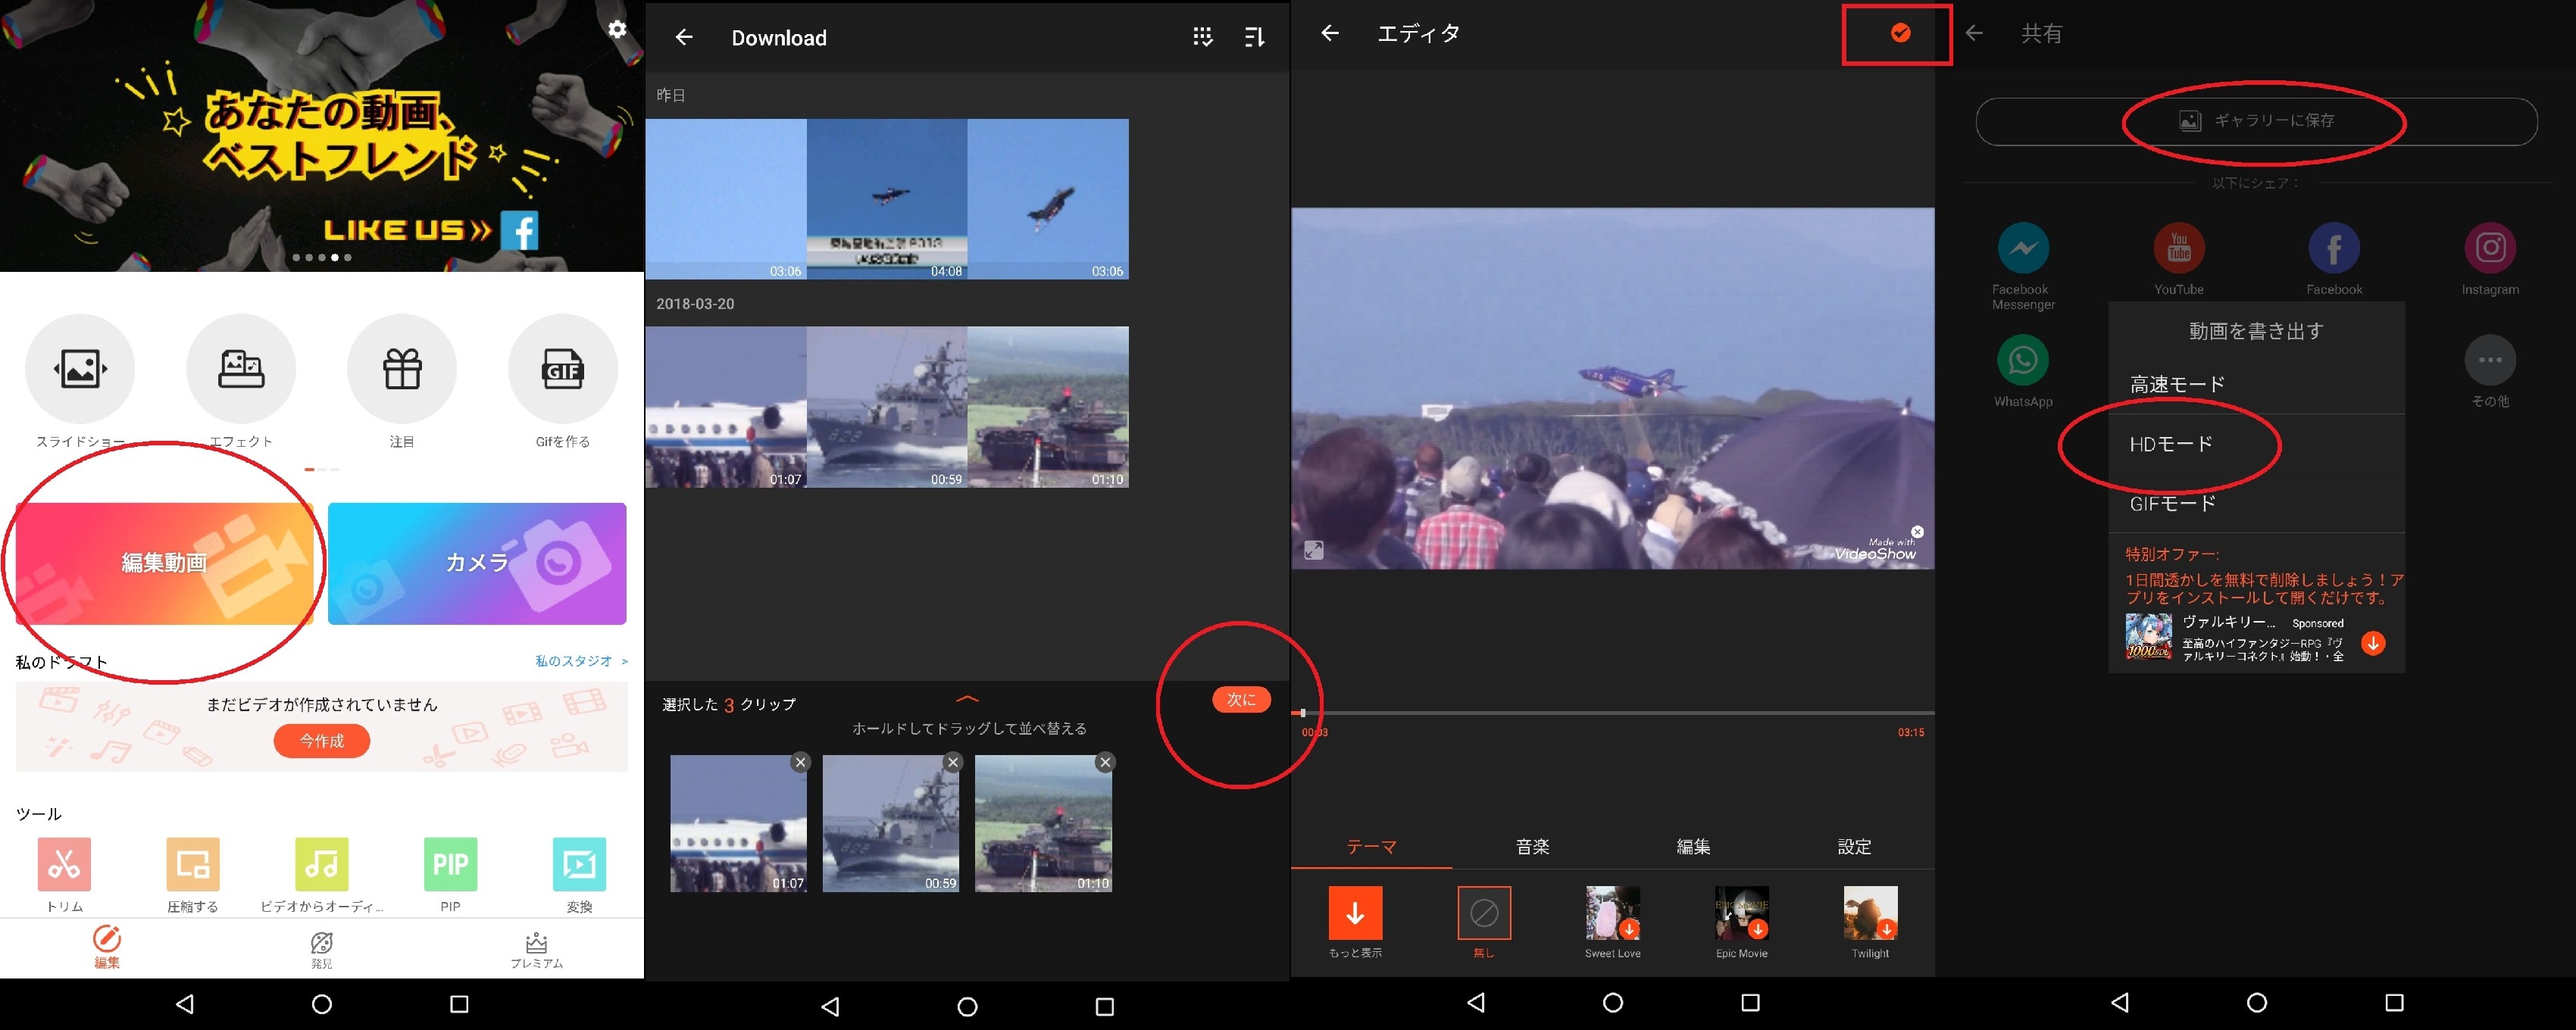Viewport: 2576px width, 1030px height.
Task: Switch to the 音楽 tab
Action: 1532,846
